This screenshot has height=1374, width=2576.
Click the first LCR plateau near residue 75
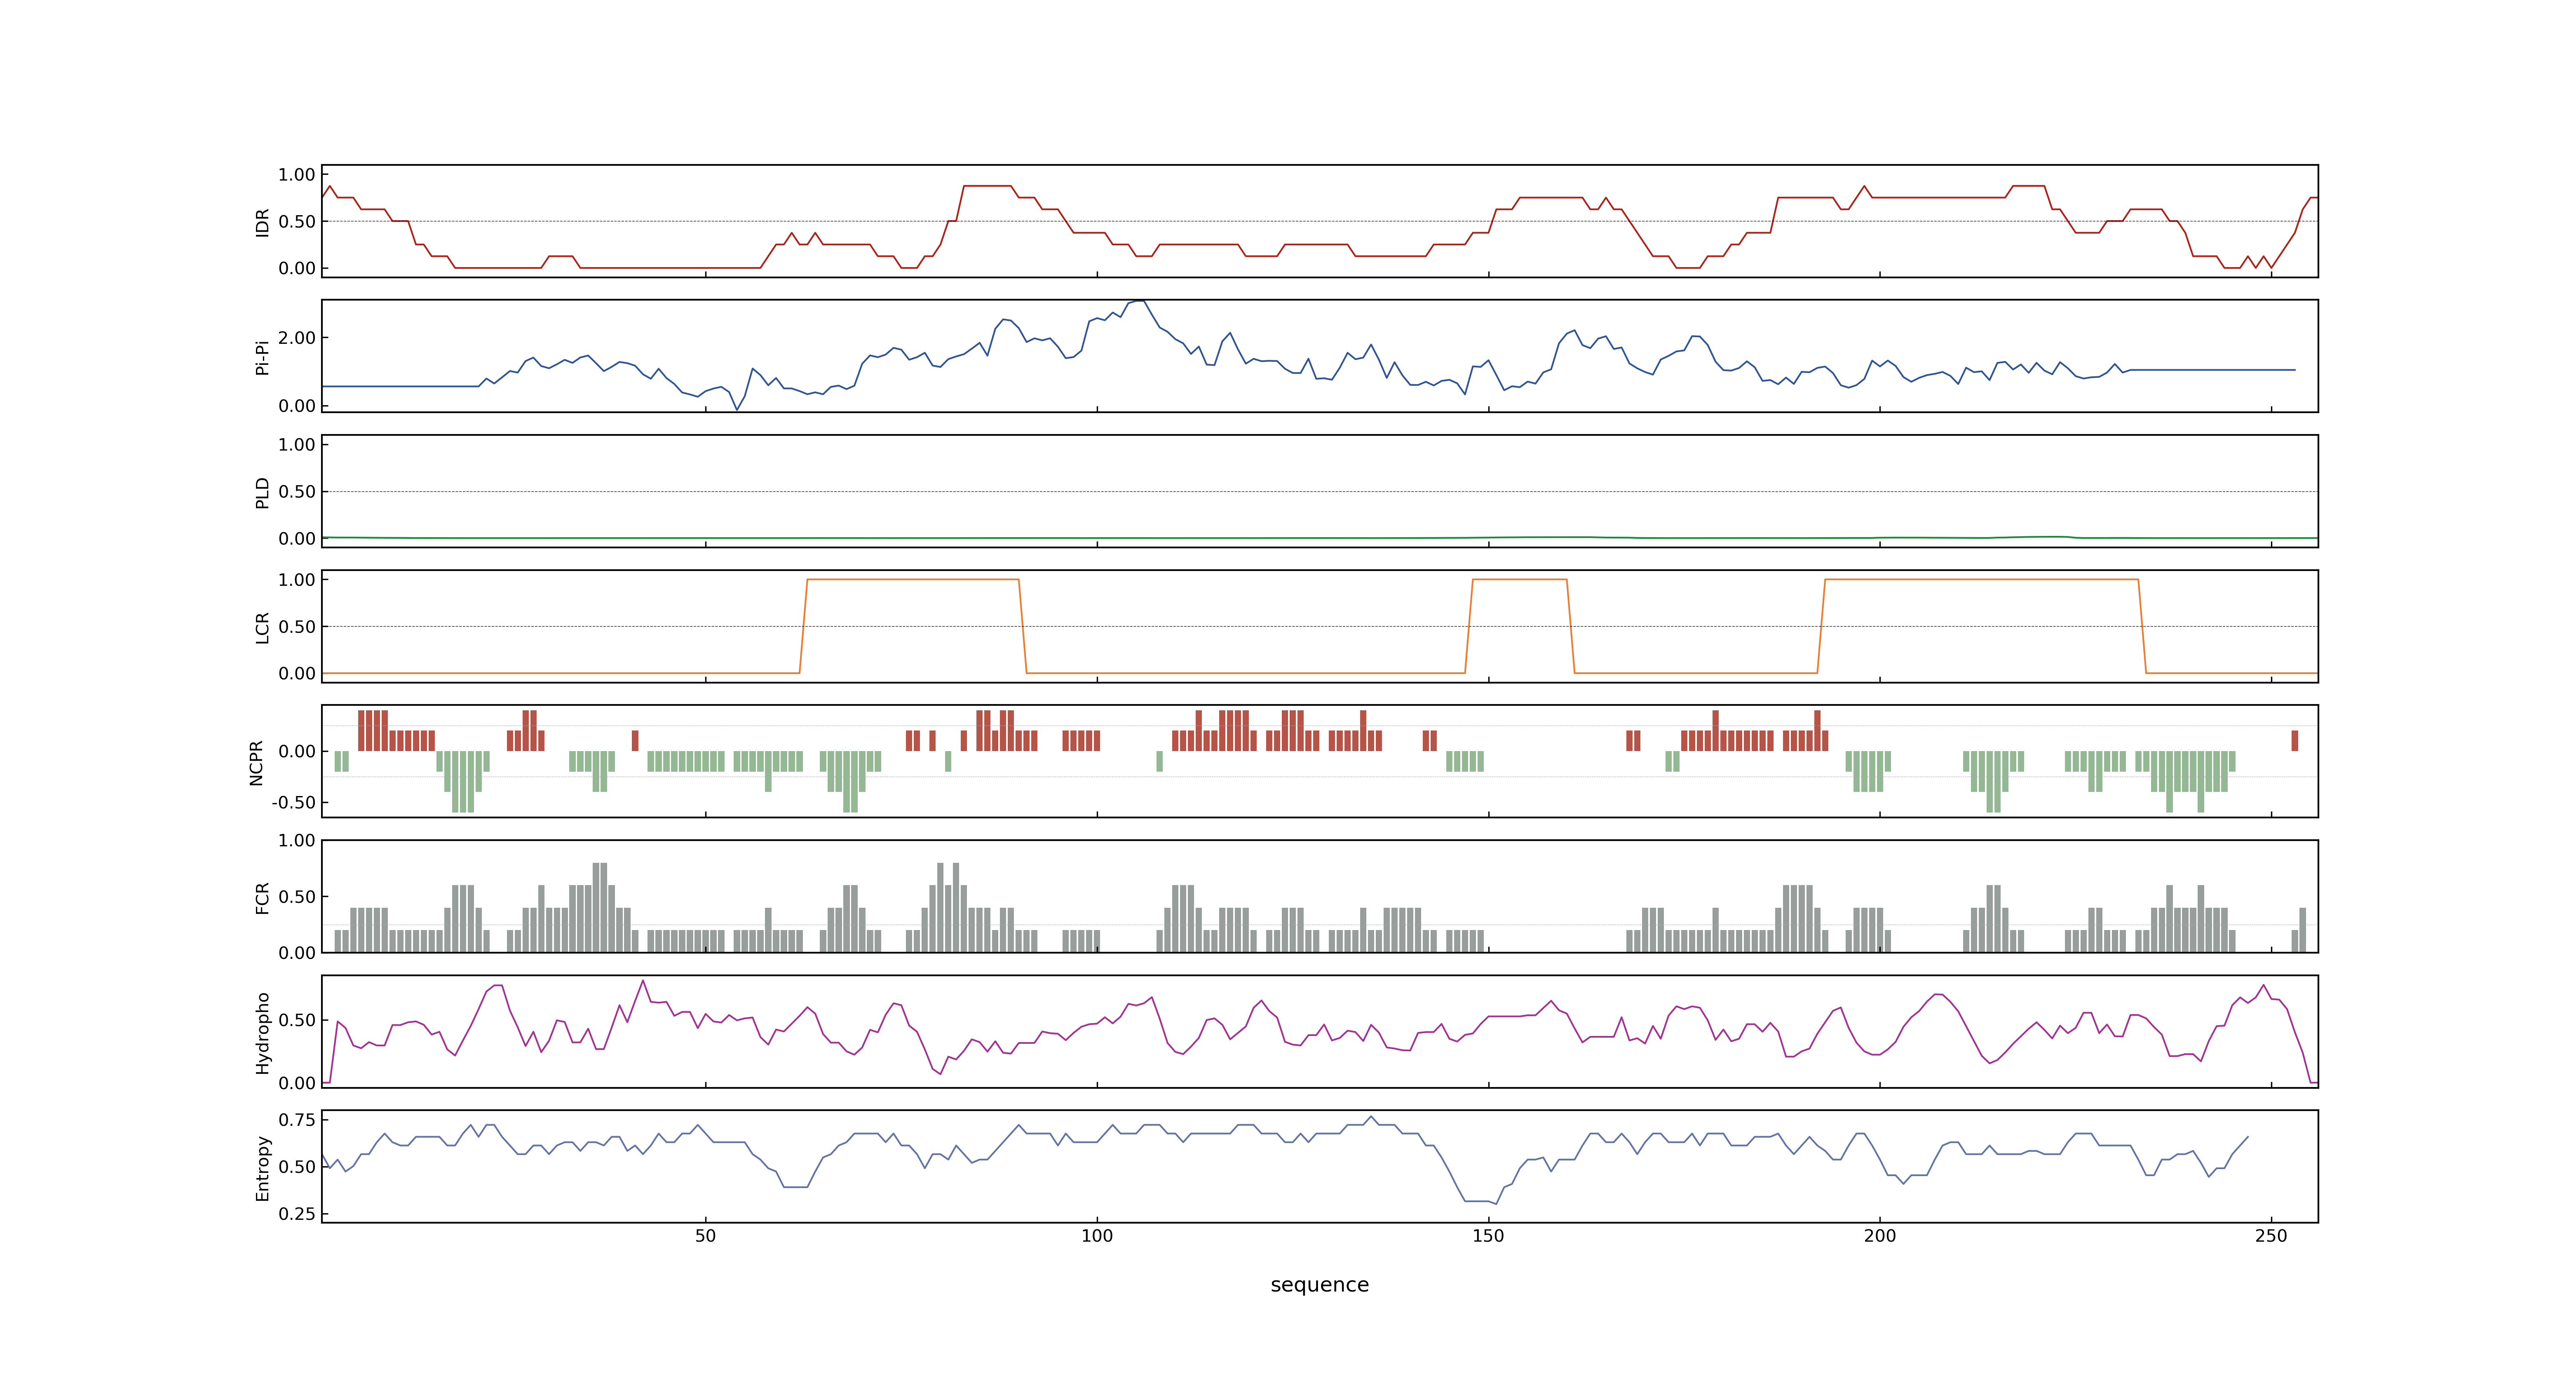(x=912, y=580)
